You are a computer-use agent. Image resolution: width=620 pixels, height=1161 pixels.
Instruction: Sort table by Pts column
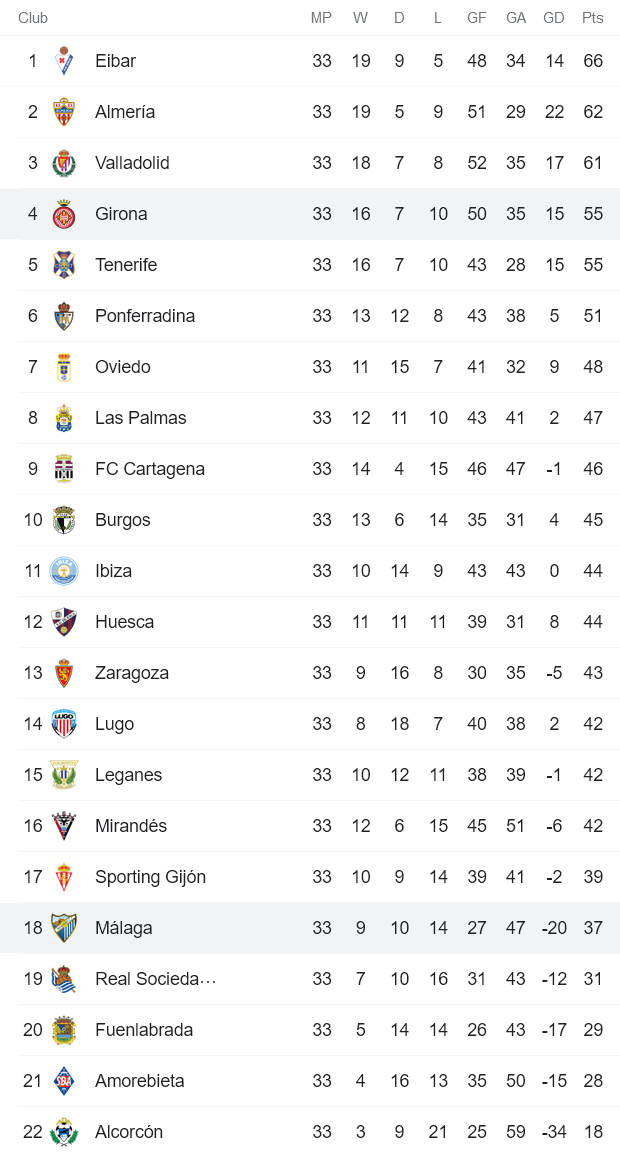click(590, 17)
